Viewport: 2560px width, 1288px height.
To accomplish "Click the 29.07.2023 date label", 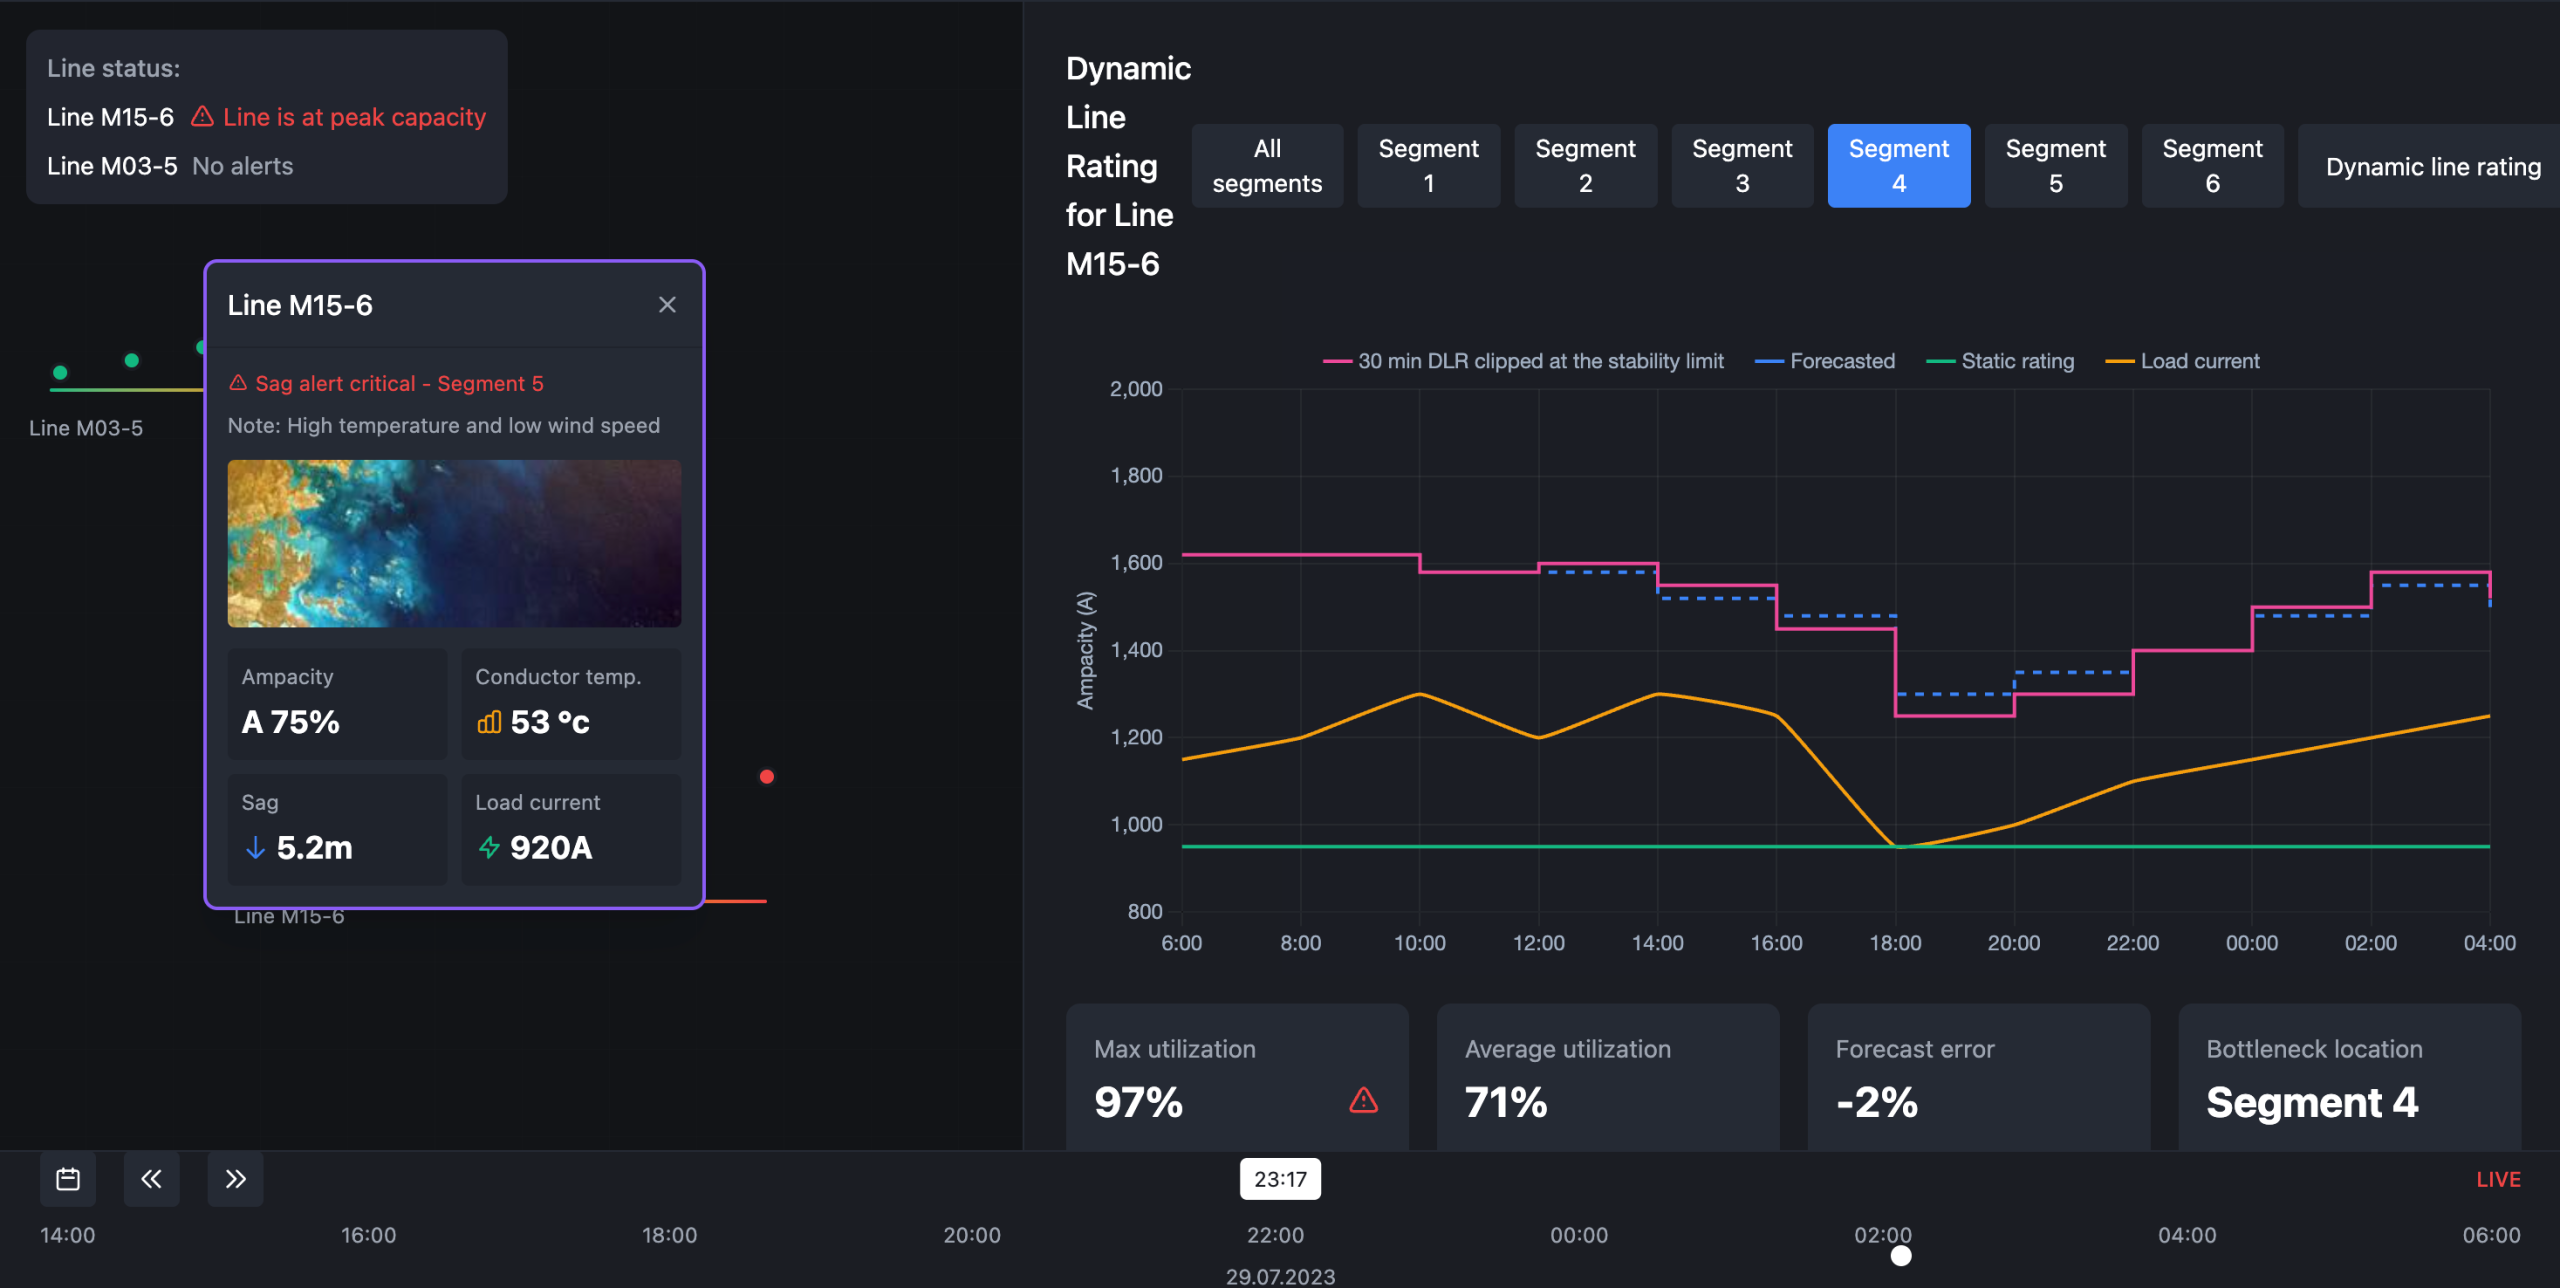I will pyautogui.click(x=1280, y=1276).
